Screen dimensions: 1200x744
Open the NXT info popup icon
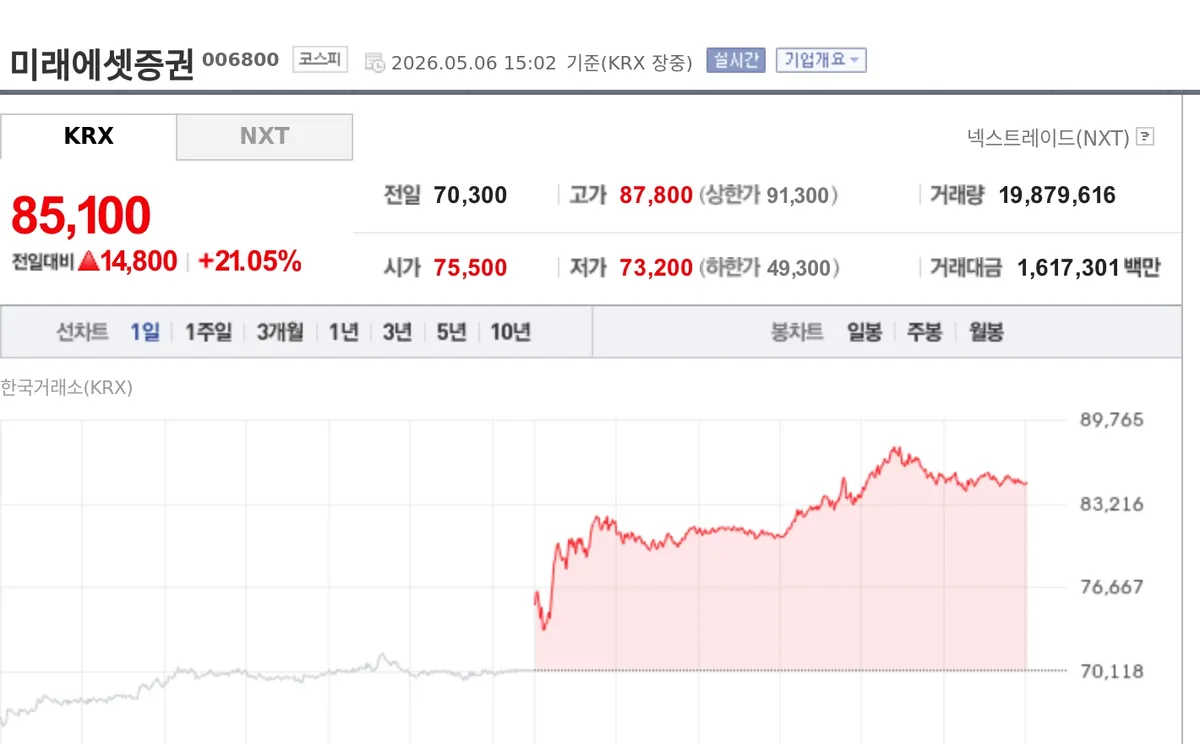[1145, 137]
